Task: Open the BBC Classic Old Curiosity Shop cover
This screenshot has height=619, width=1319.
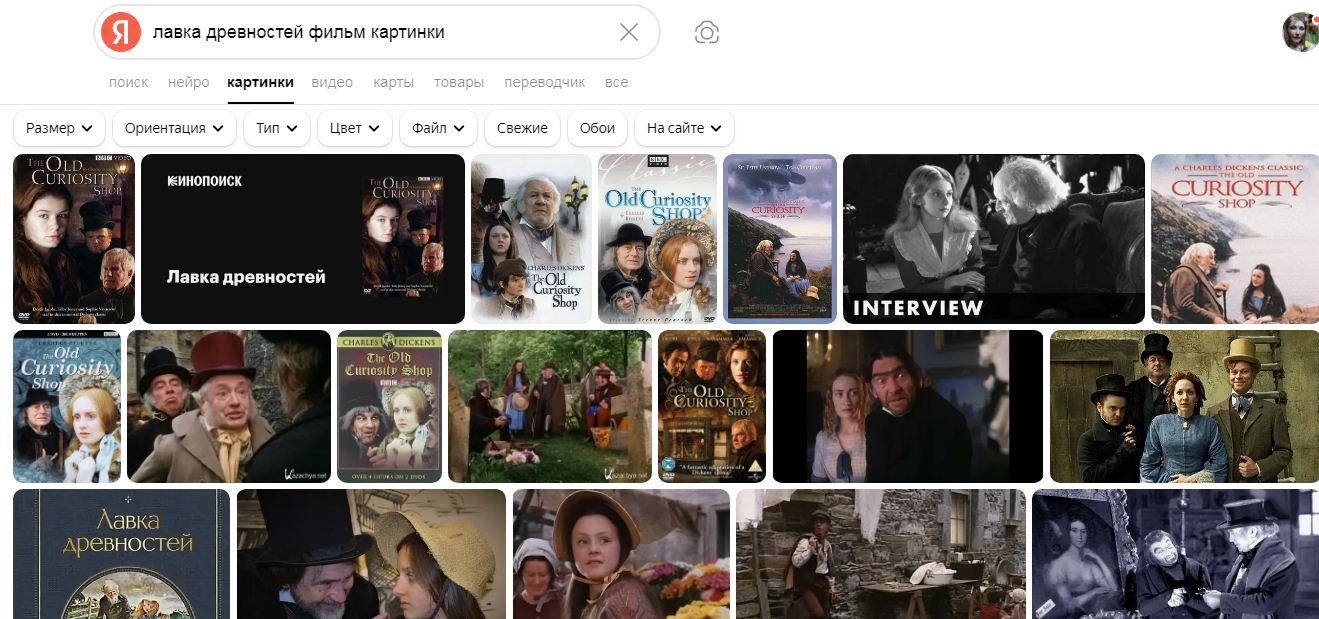Action: coord(657,238)
